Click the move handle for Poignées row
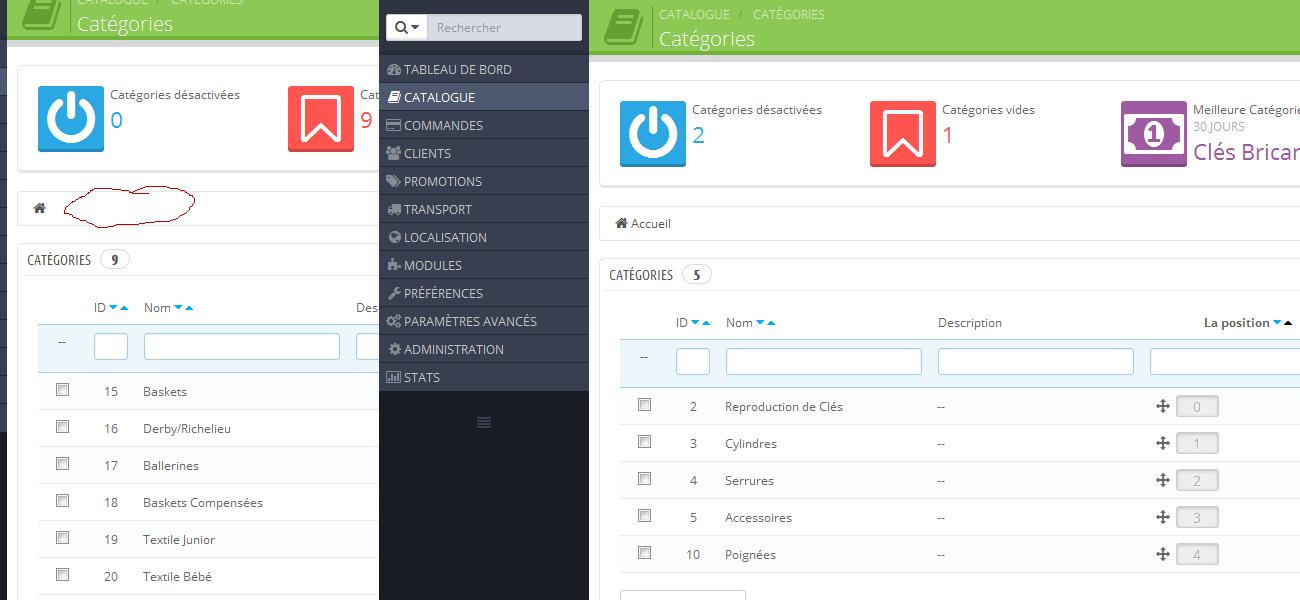 [x=1163, y=555]
